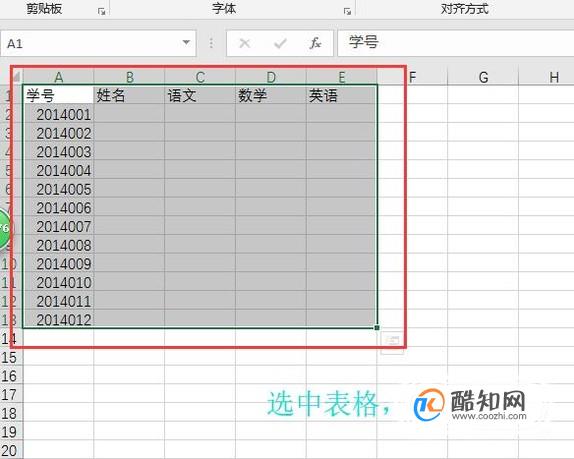The height and width of the screenshot is (459, 574).
Task: Open the clipboard group dialog launcher
Action: tap(102, 12)
